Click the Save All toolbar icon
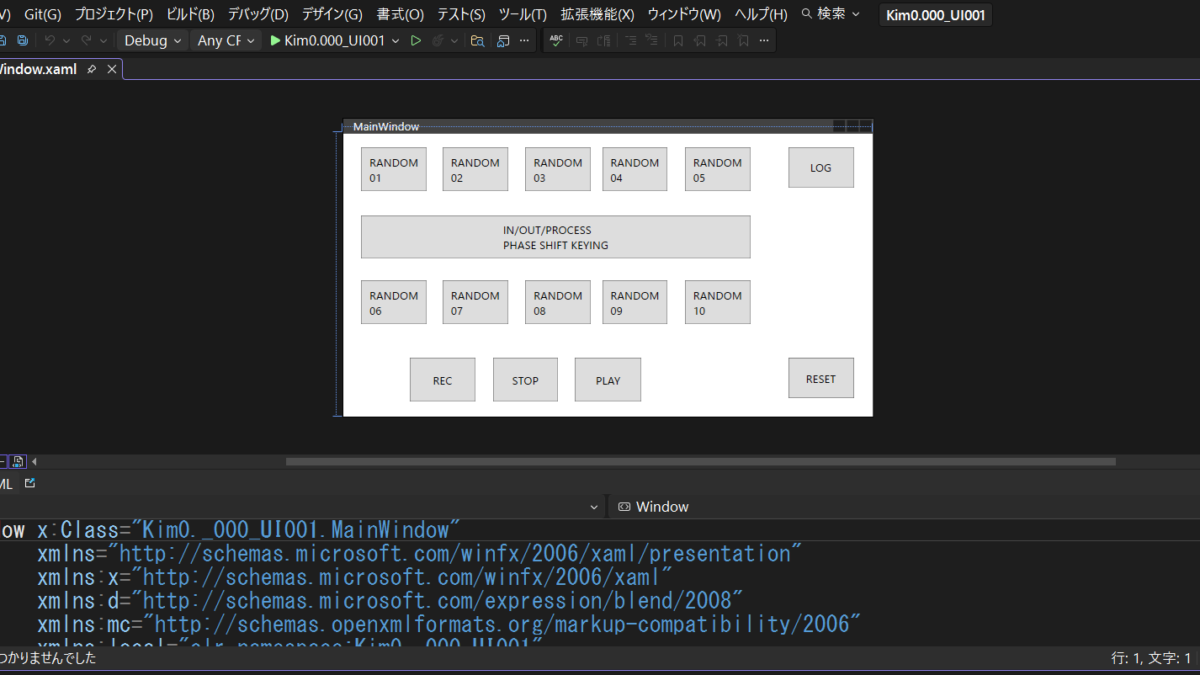Viewport: 1200px width, 675px height. pyautogui.click(x=22, y=41)
